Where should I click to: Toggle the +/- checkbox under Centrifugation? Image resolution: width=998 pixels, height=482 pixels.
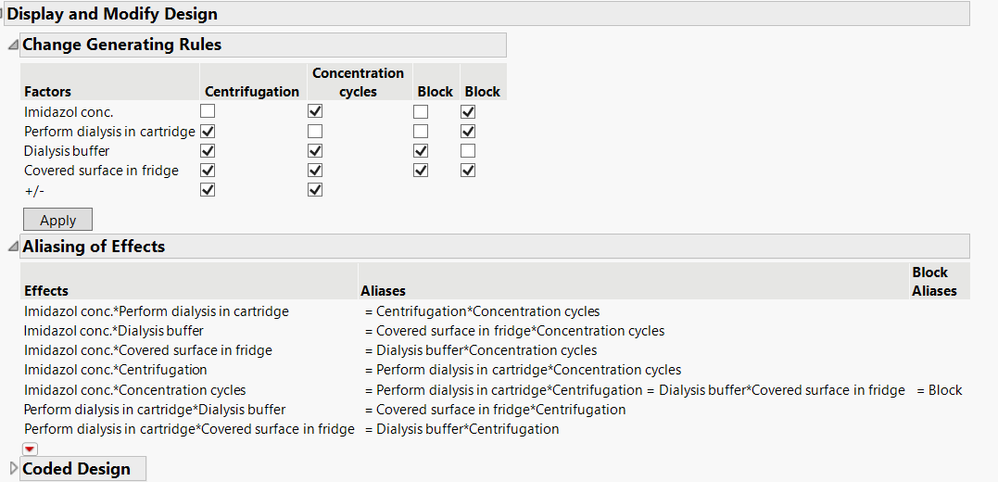pyautogui.click(x=208, y=190)
